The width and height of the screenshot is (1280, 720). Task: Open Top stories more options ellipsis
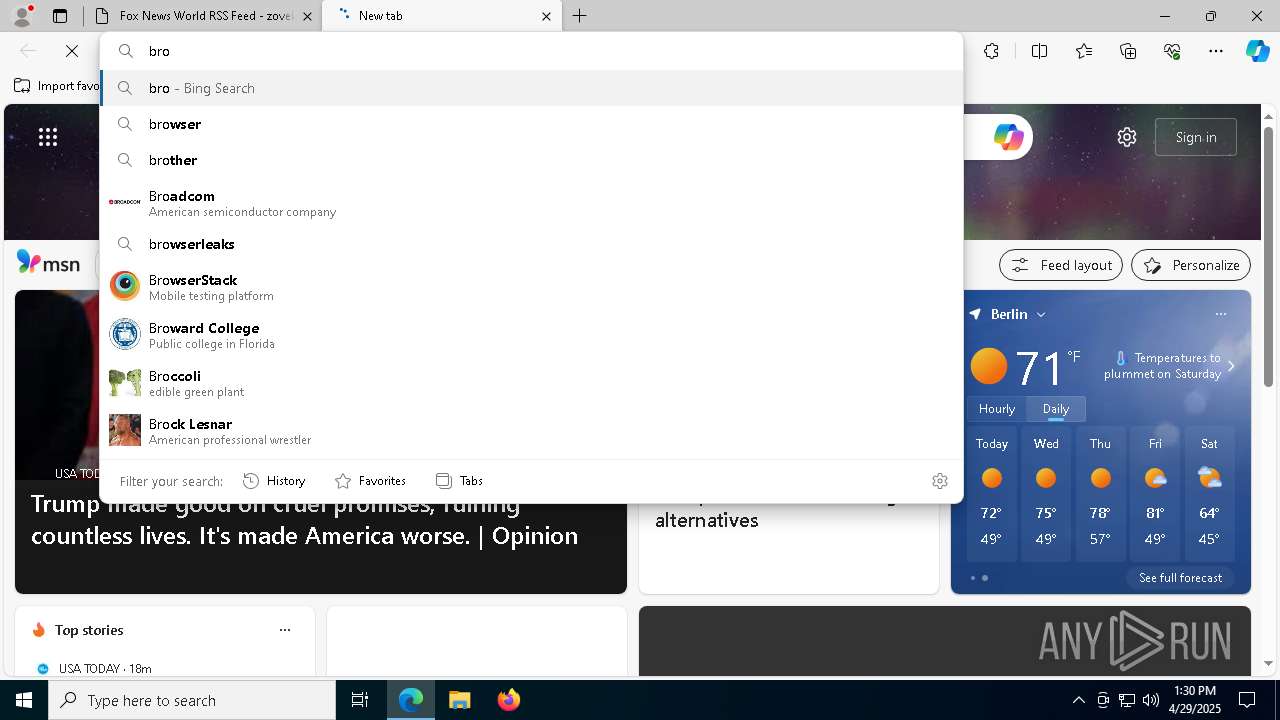pyautogui.click(x=285, y=630)
